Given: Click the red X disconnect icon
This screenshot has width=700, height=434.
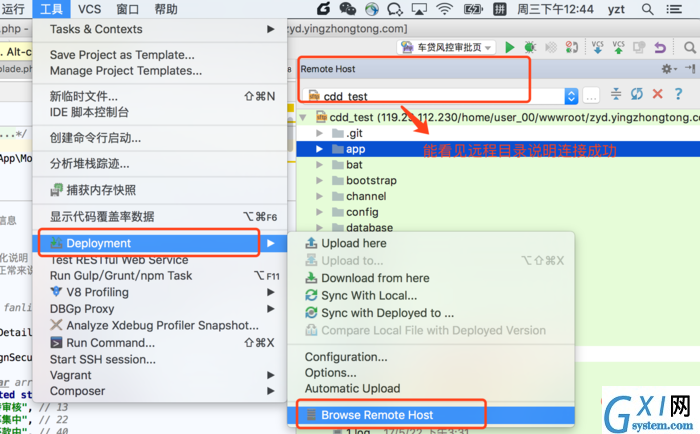Looking at the screenshot, I should click(657, 94).
